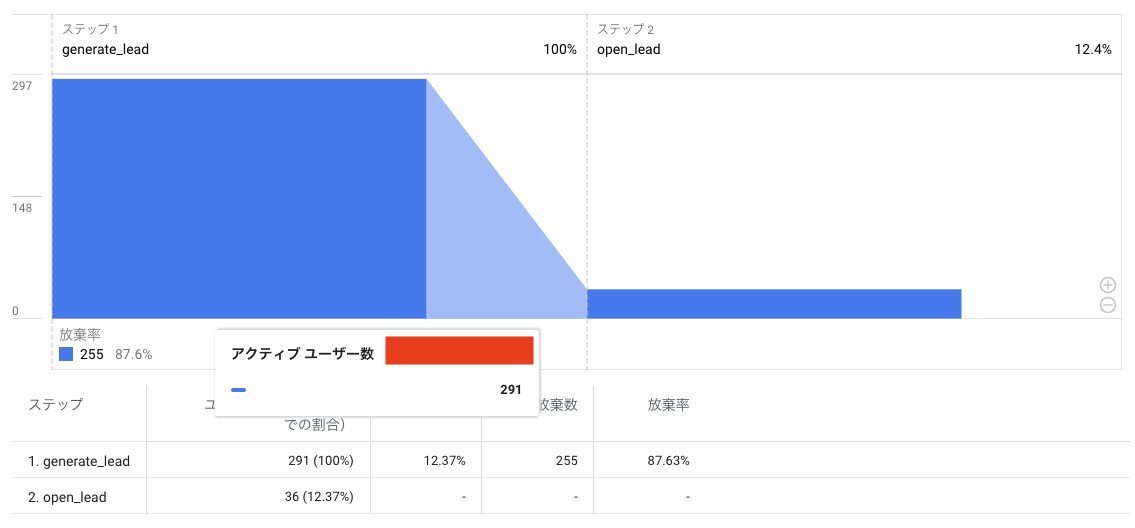Sort by the 放棄率 column header

click(669, 405)
